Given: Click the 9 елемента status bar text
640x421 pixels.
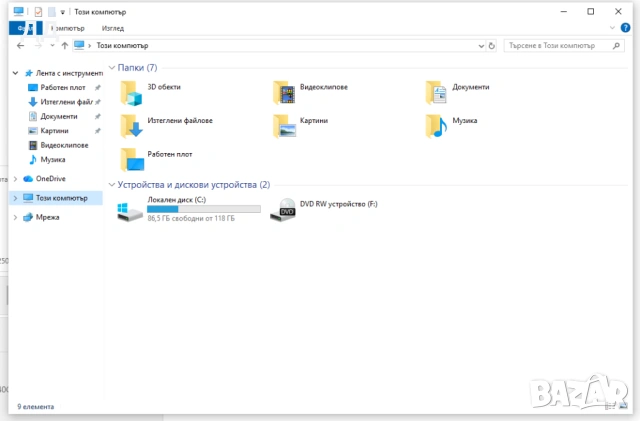Looking at the screenshot, I should [36, 407].
